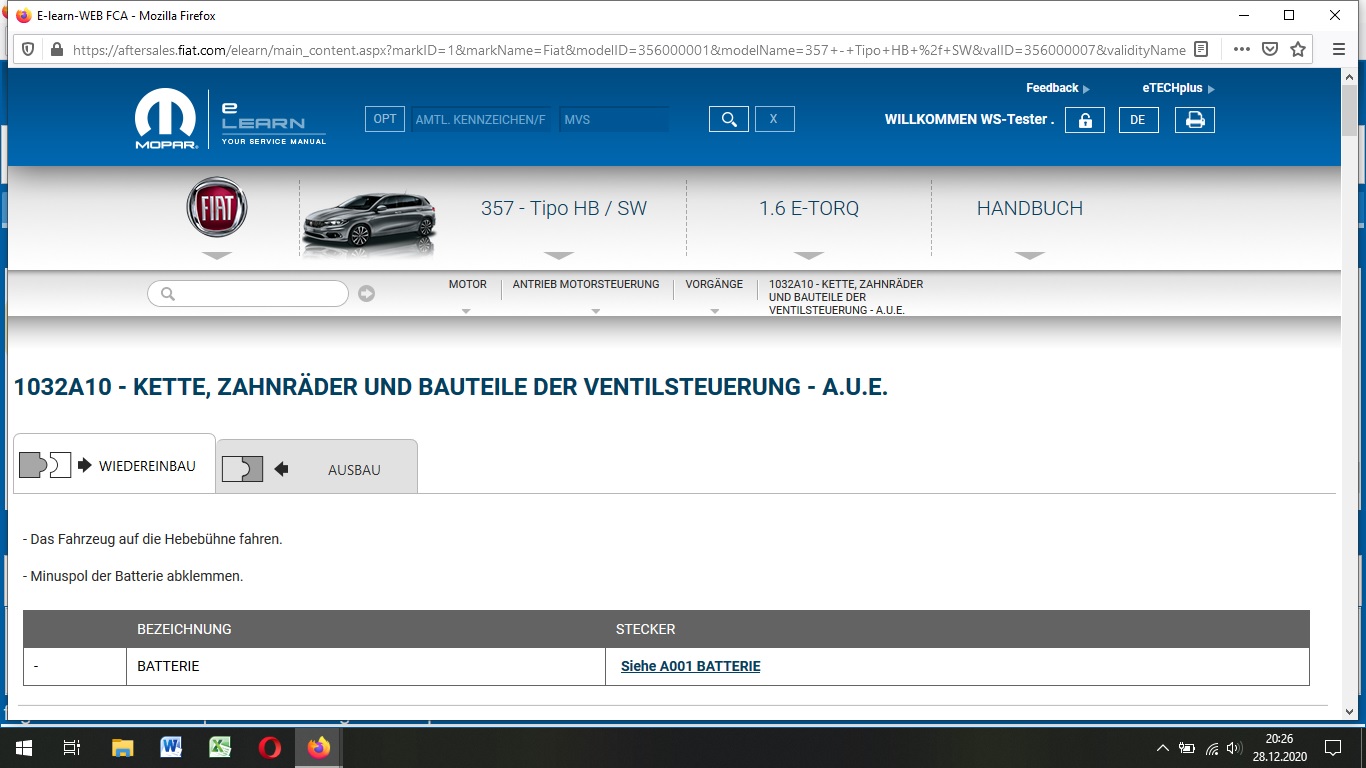This screenshot has height=768, width=1366.
Task: Open Firefox reader view icon
Action: tap(1202, 49)
